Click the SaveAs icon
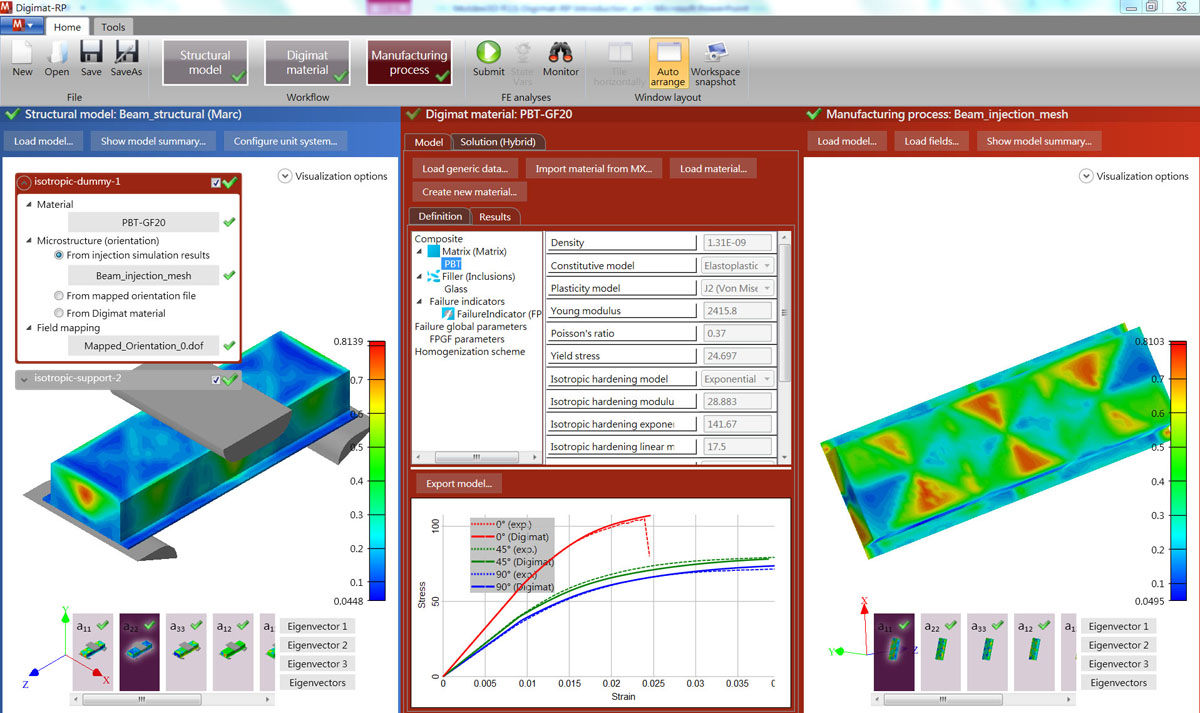1200x713 pixels. point(126,58)
